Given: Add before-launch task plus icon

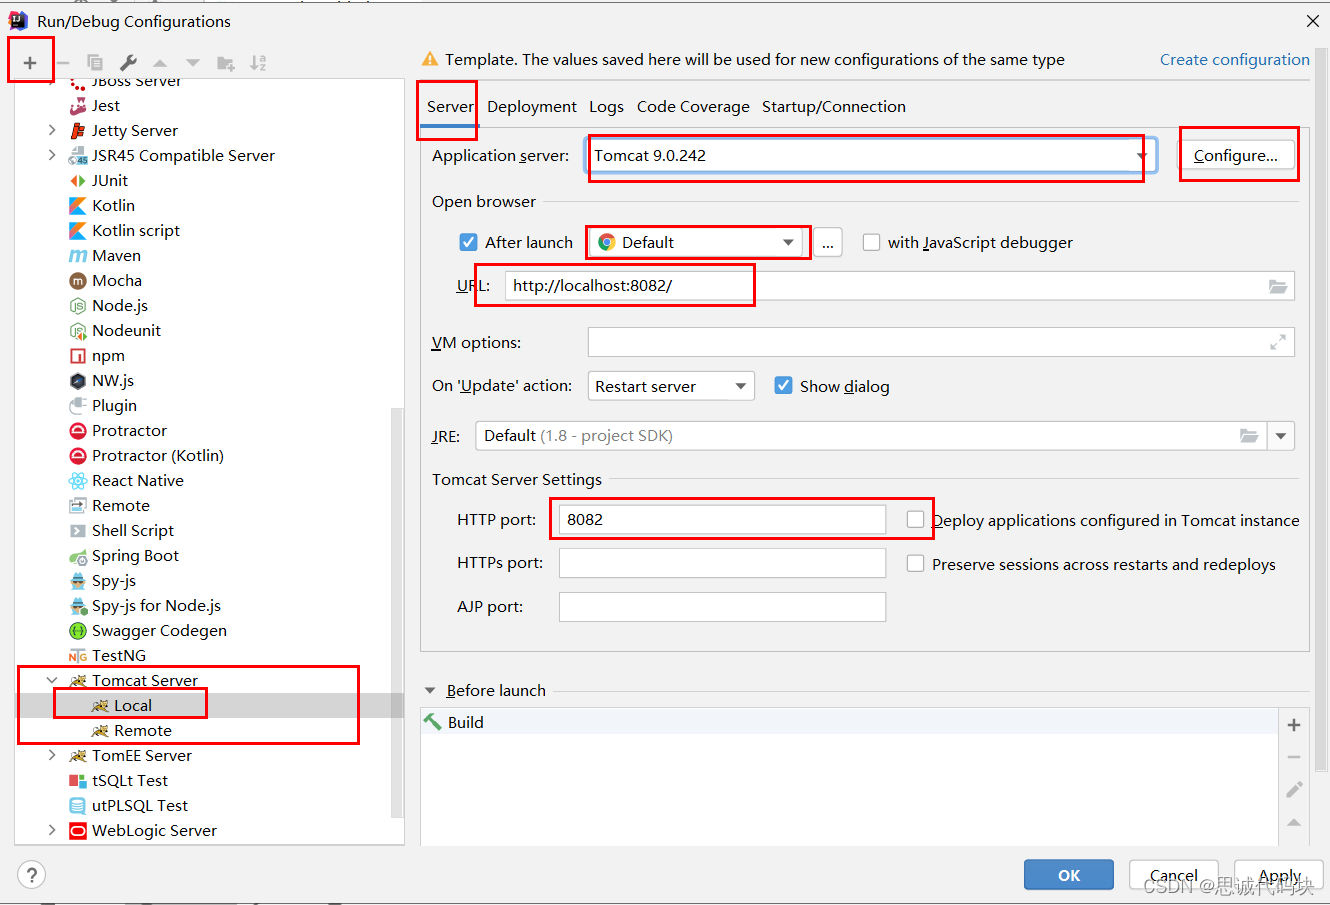Looking at the screenshot, I should pyautogui.click(x=1294, y=725).
